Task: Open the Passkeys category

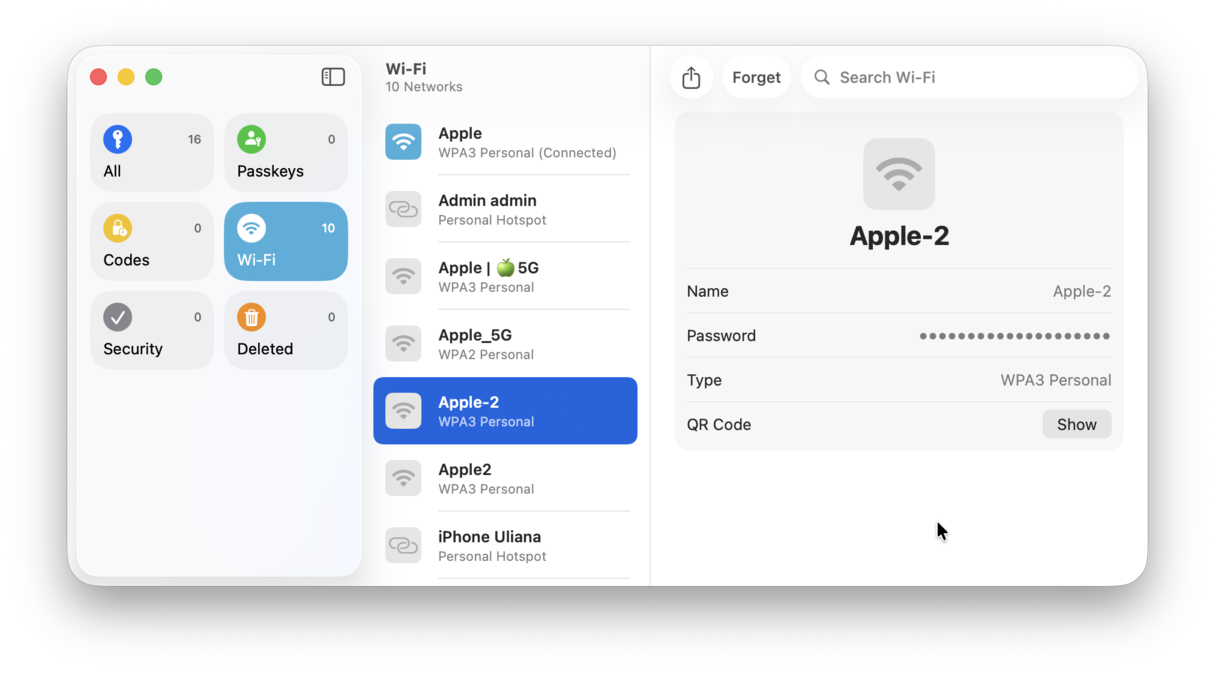Action: tap(286, 152)
